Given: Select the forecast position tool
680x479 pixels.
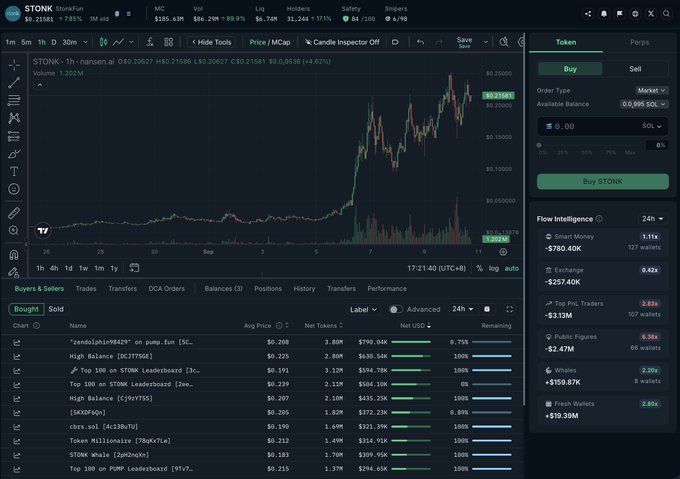Looking at the screenshot, I should (14, 136).
